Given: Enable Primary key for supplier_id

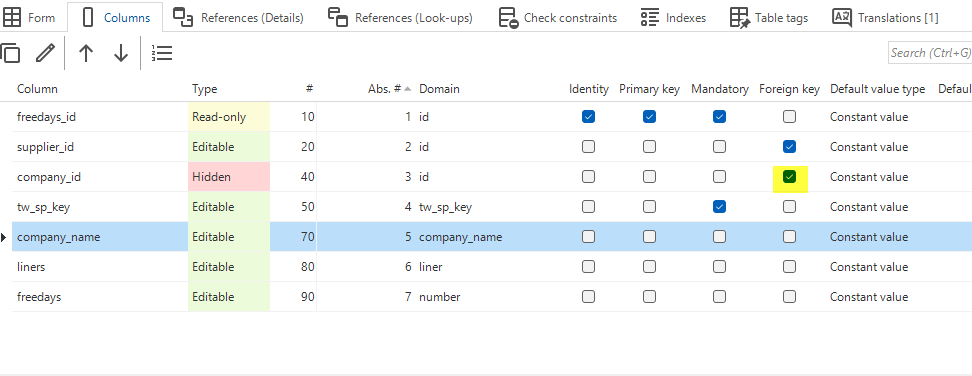Looking at the screenshot, I should (x=649, y=147).
